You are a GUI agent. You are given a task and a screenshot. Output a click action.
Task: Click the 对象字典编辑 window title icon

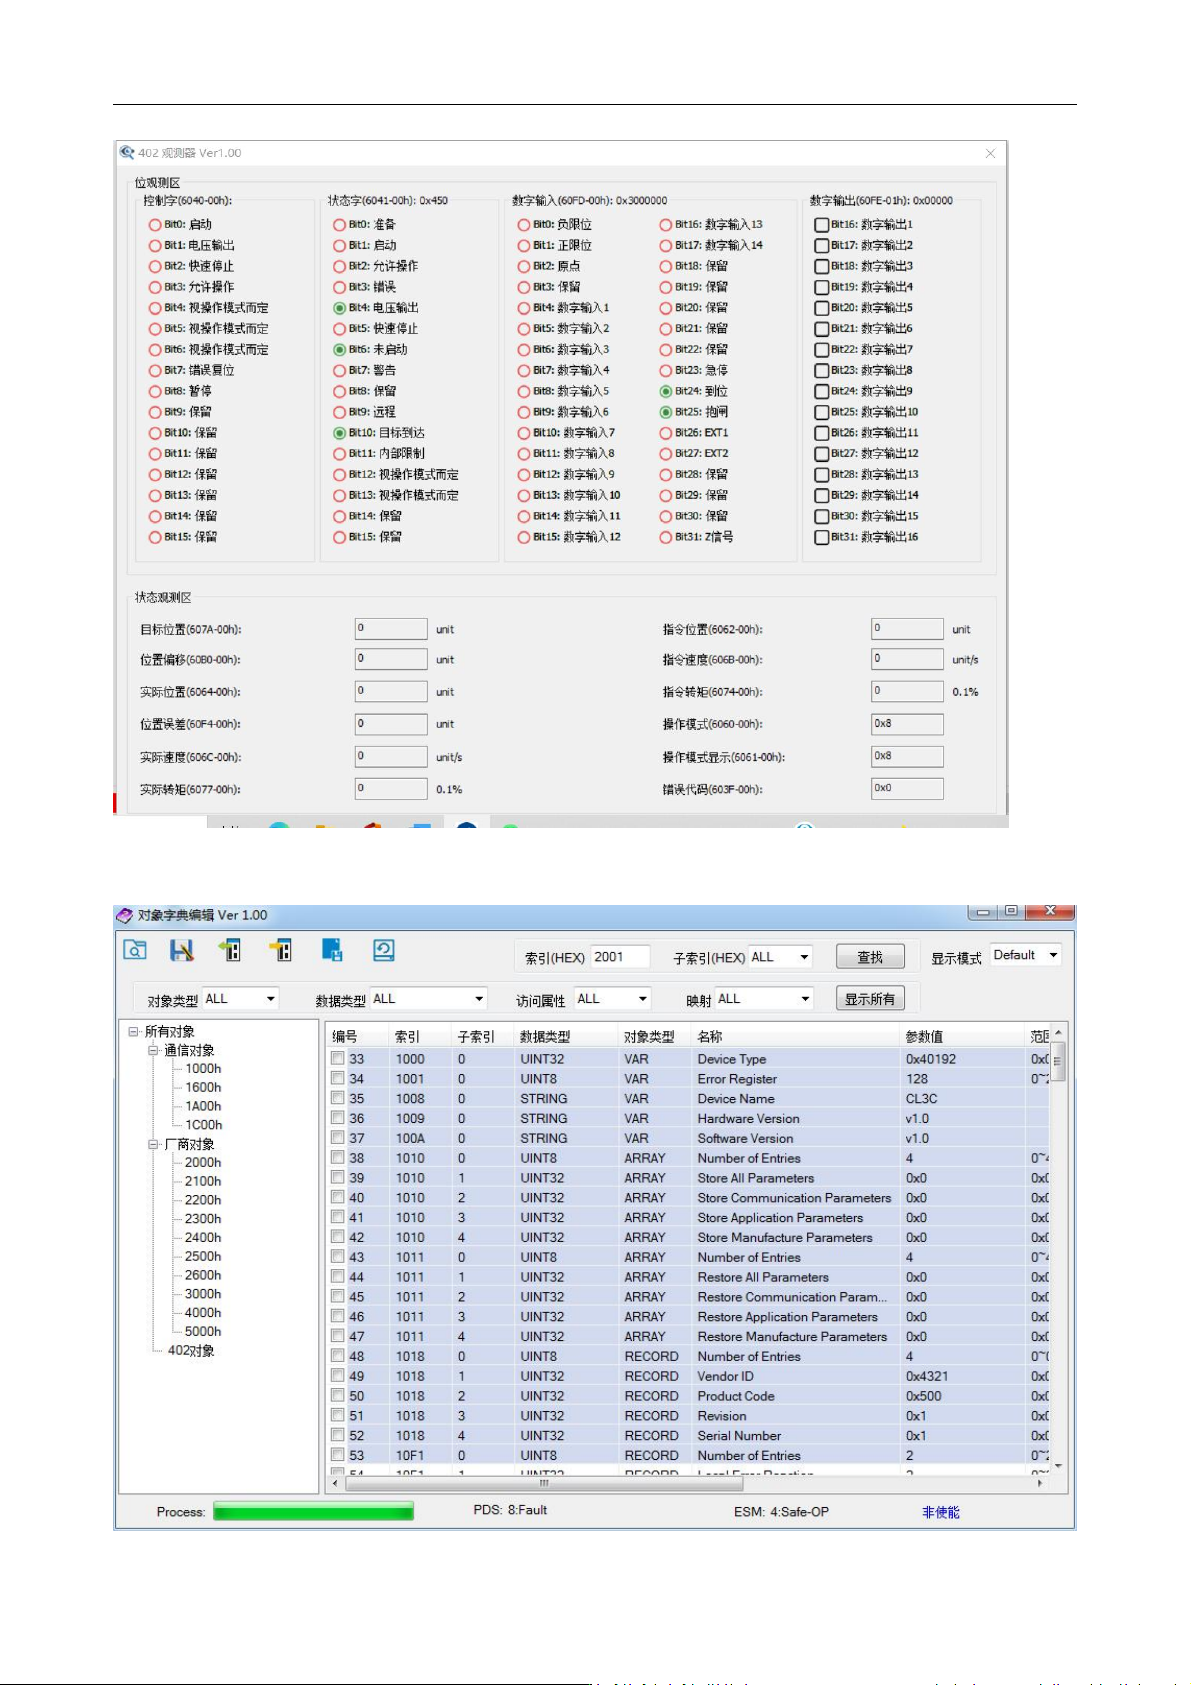click(125, 915)
